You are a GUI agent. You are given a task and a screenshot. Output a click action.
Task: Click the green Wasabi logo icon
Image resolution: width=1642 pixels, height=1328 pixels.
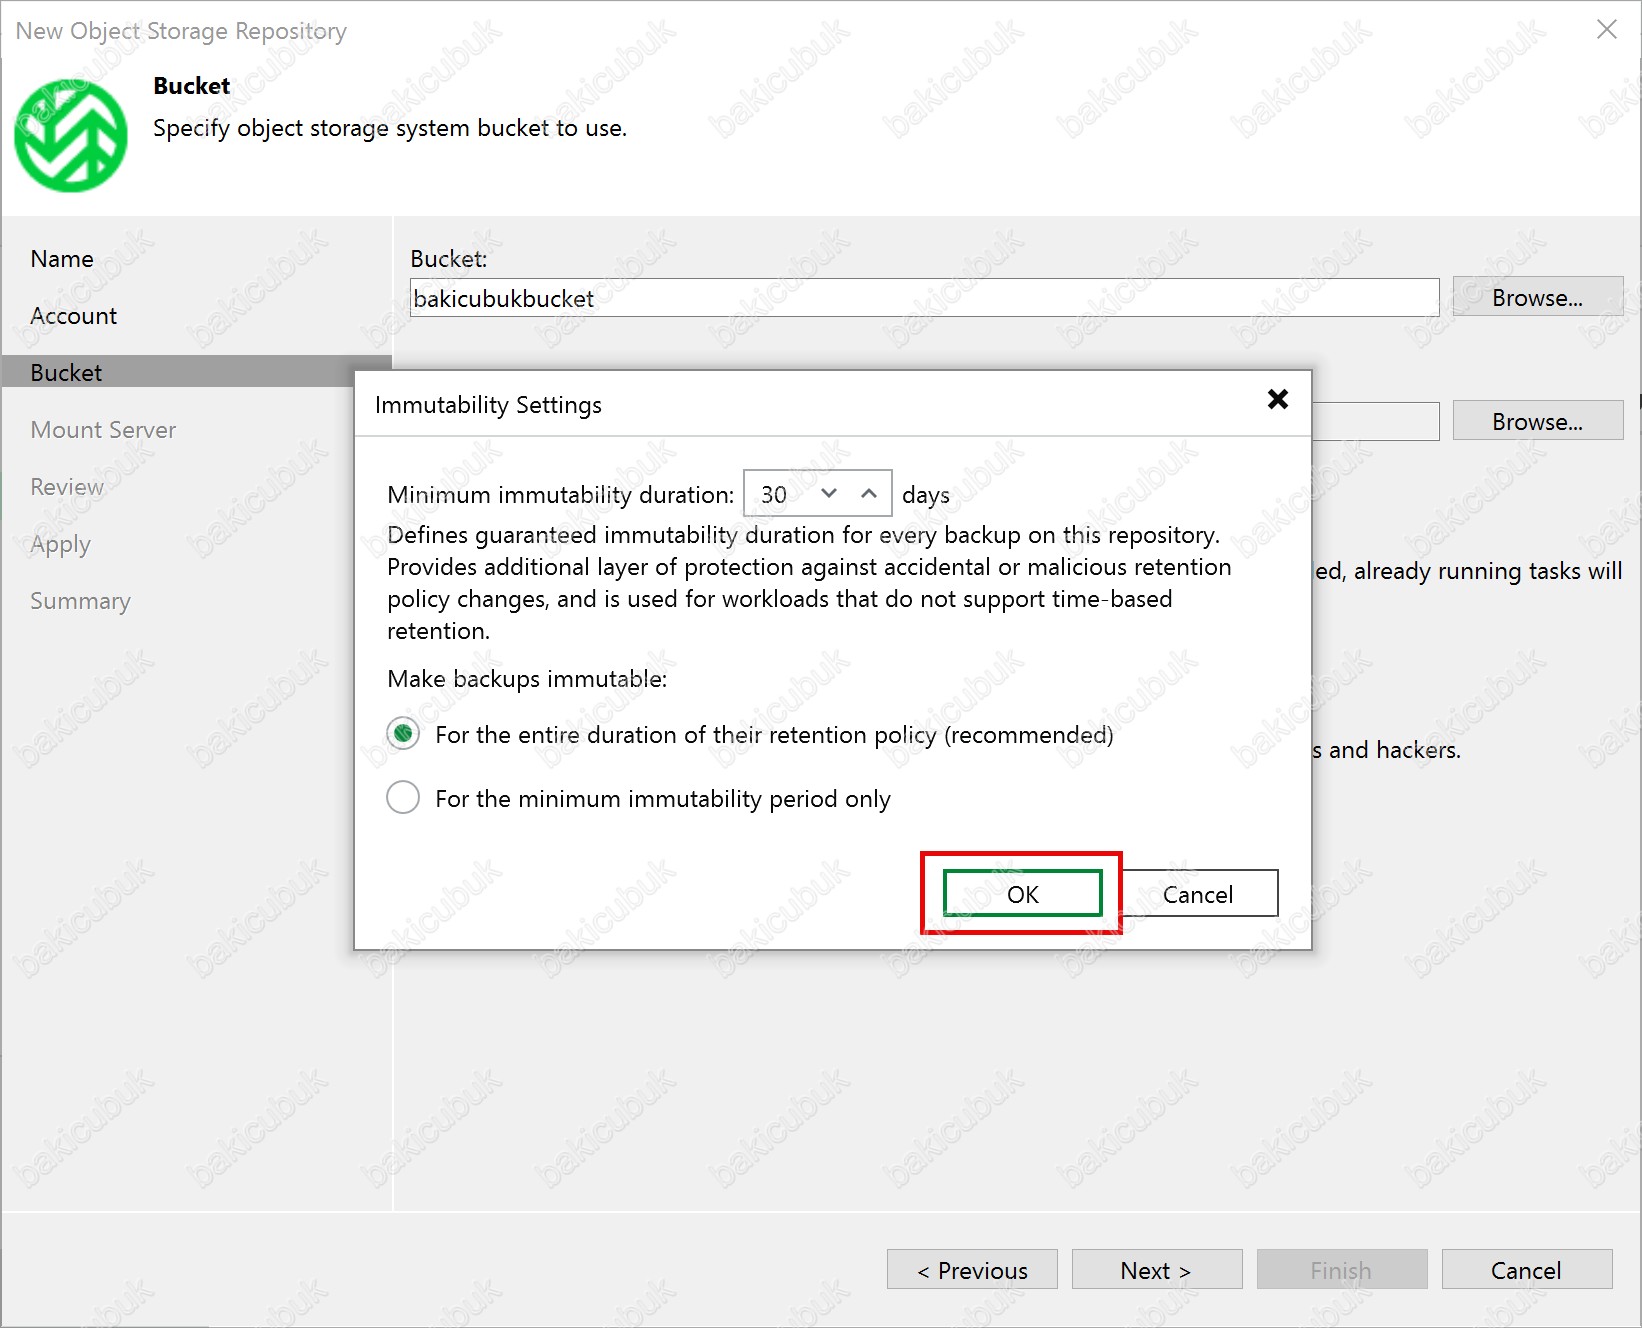coord(70,135)
